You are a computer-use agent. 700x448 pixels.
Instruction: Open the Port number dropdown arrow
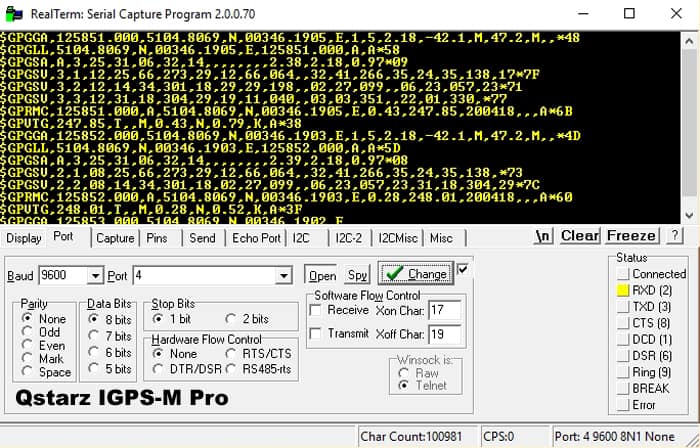pyautogui.click(x=283, y=276)
